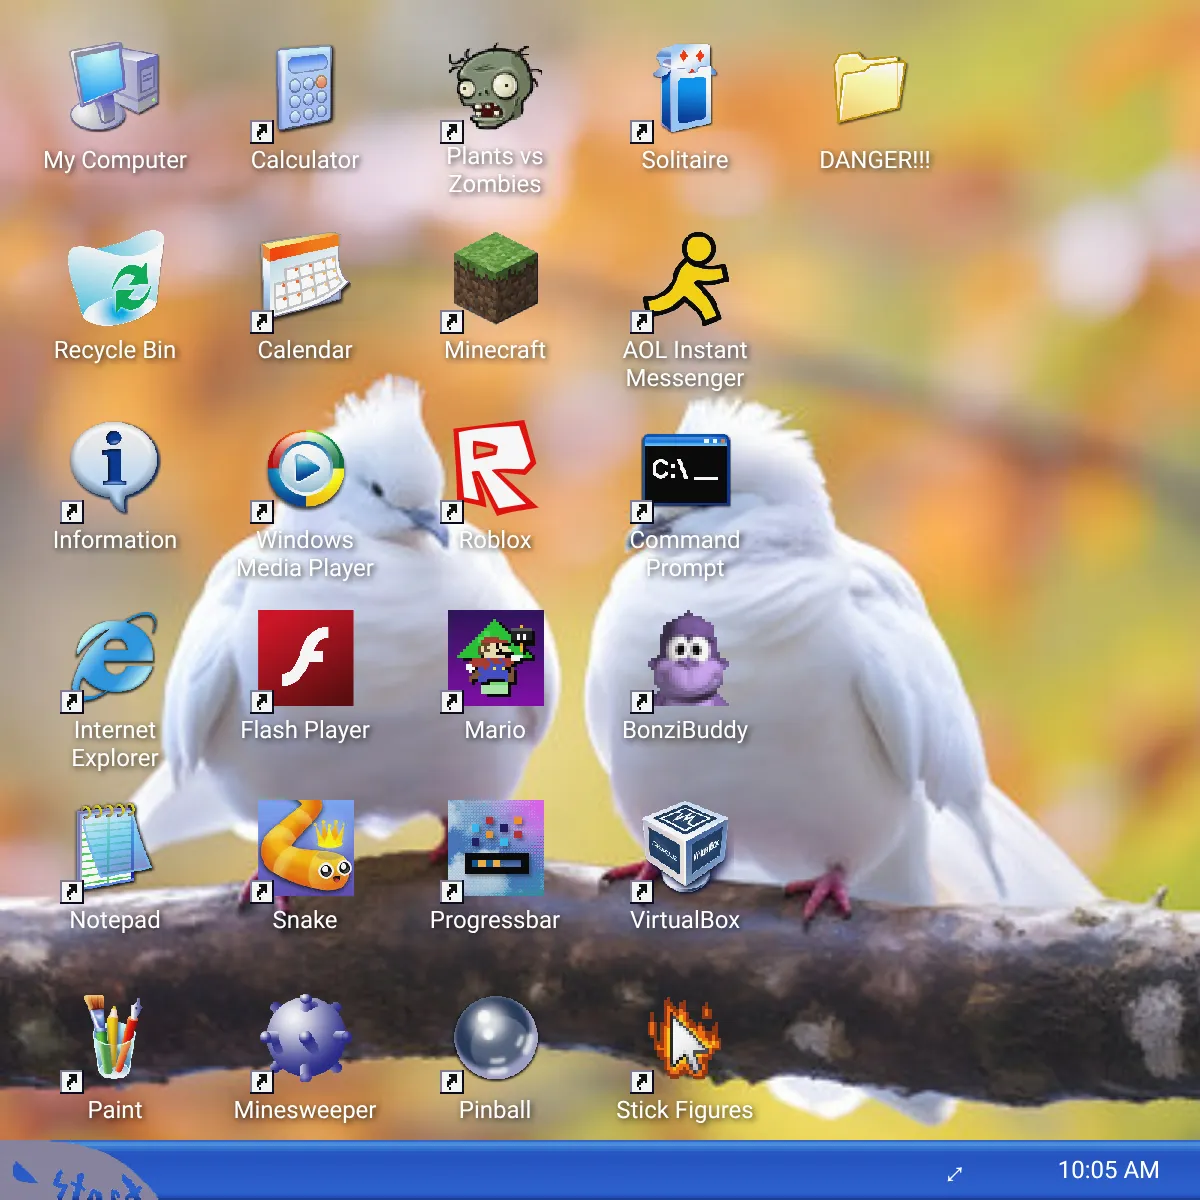Screen dimensions: 1200x1200
Task: Open Windows Media Player icon
Action: click(x=305, y=468)
